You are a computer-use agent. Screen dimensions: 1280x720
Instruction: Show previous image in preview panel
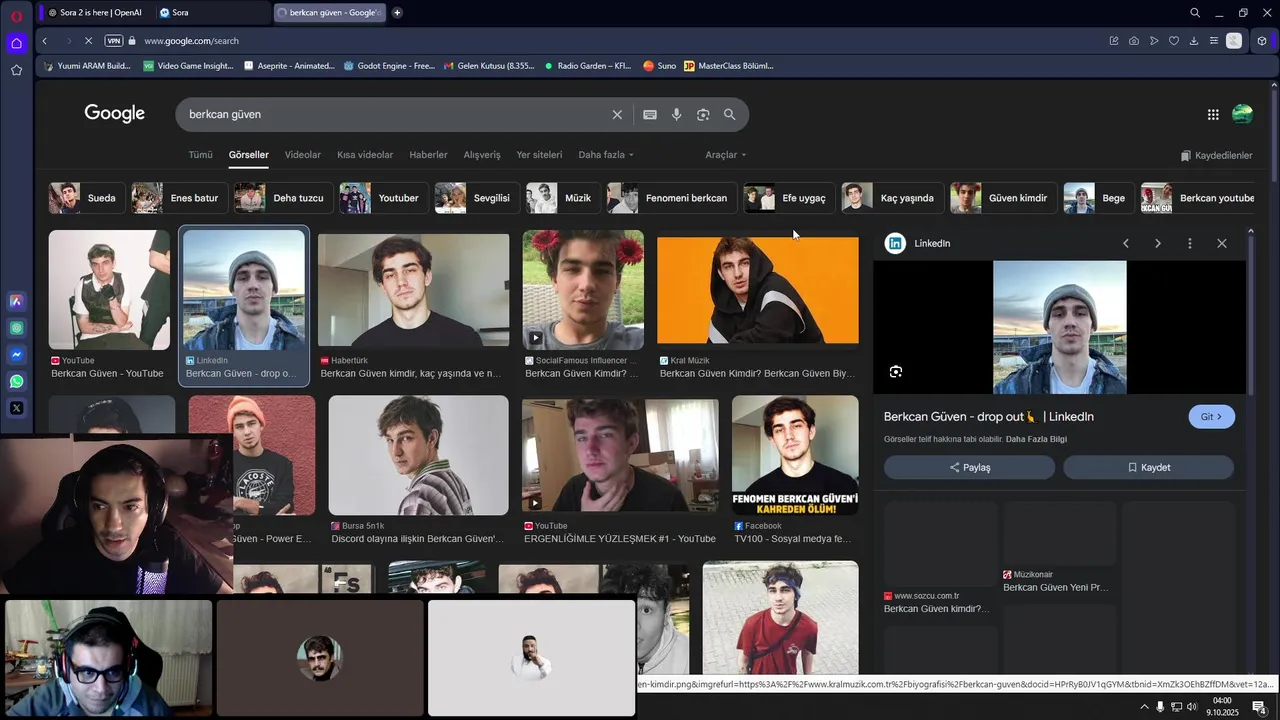pos(1126,243)
